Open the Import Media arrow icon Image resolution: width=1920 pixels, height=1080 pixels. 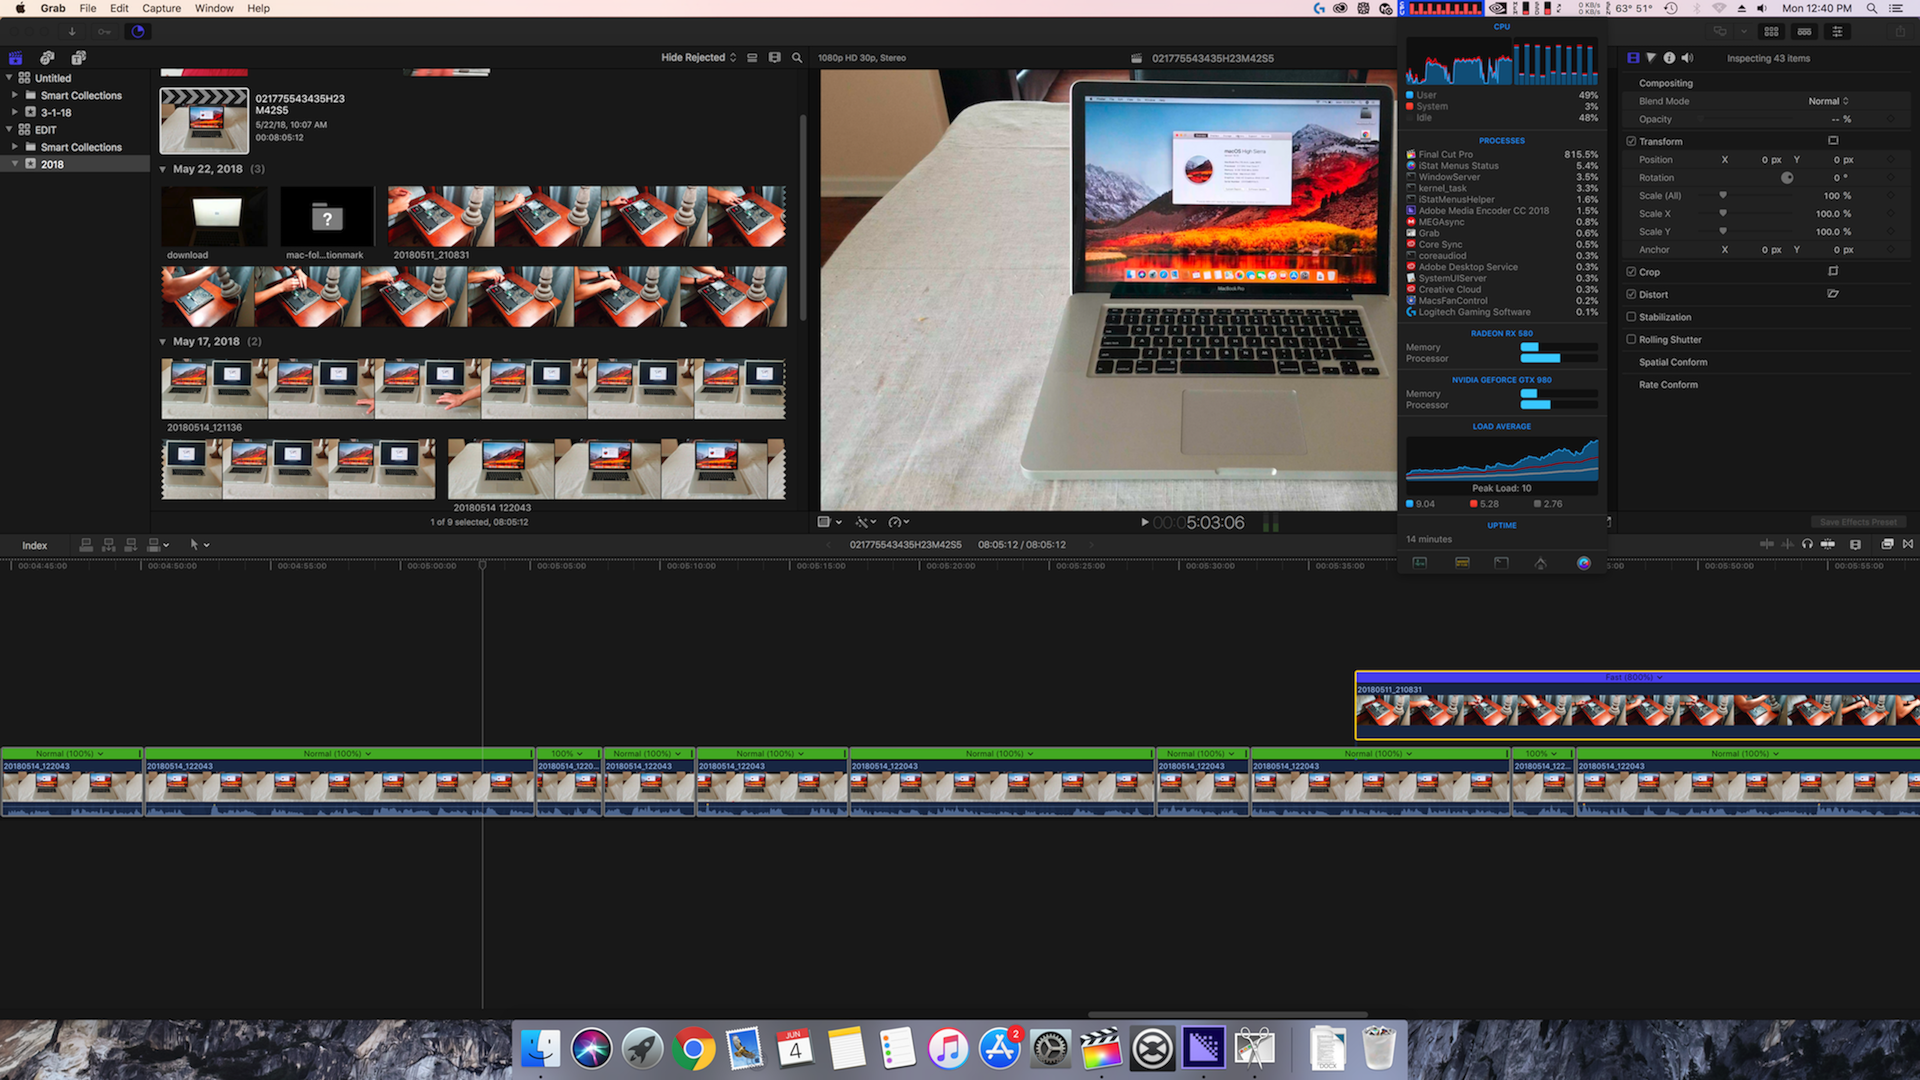click(72, 31)
